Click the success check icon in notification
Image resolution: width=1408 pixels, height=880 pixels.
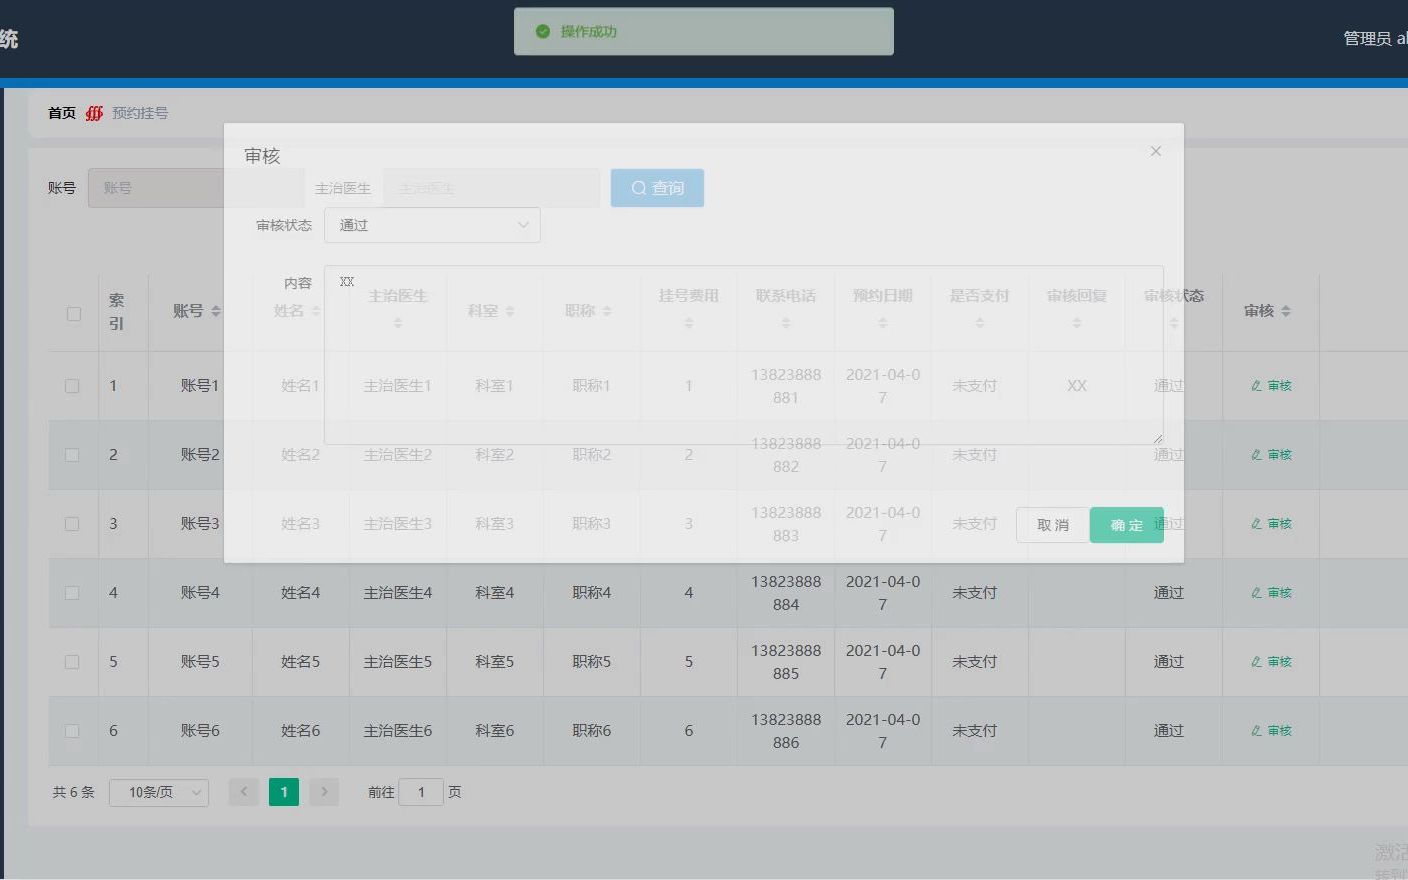tap(543, 32)
